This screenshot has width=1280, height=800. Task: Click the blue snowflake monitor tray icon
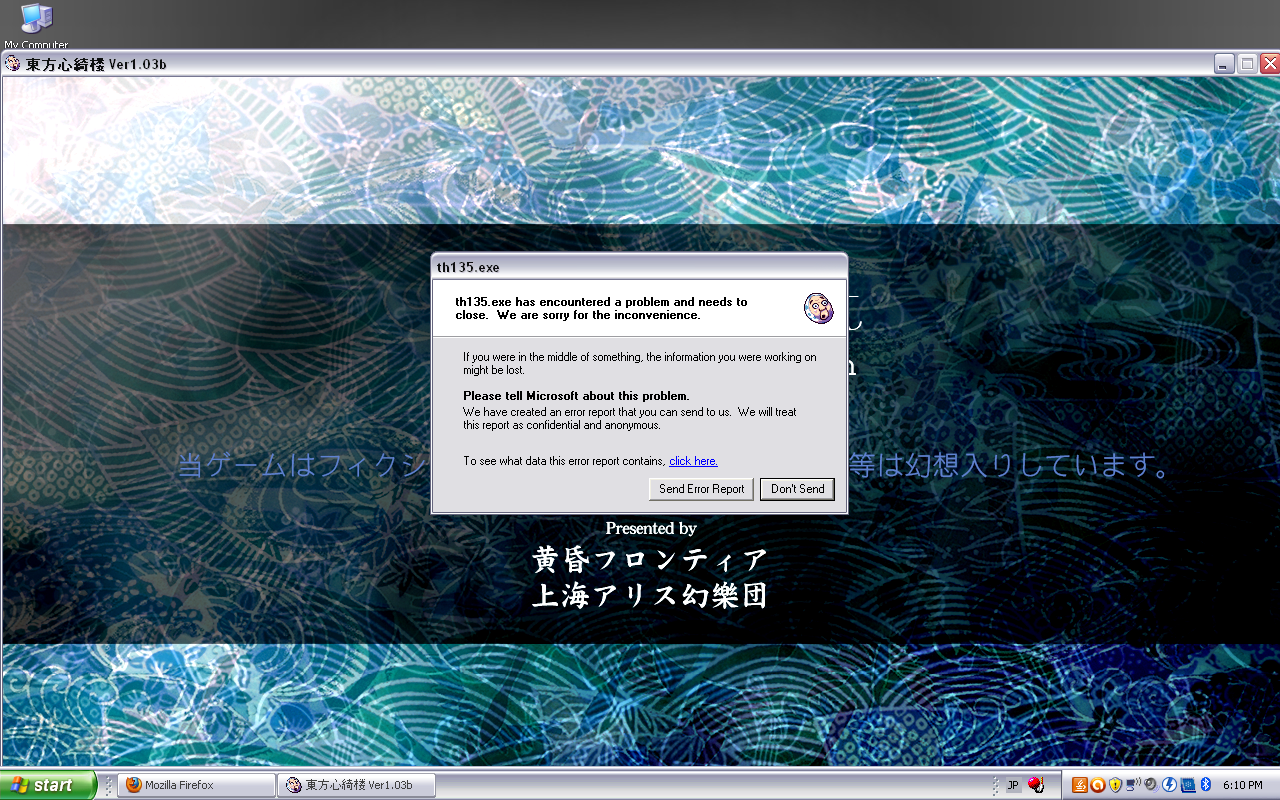tap(1188, 785)
